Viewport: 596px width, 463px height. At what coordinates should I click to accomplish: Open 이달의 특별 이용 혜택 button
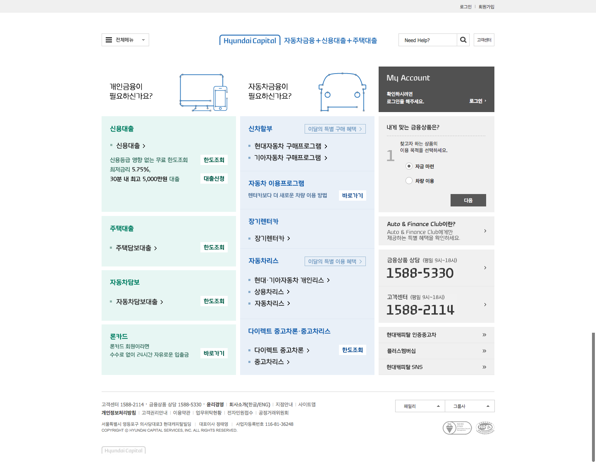point(335,262)
